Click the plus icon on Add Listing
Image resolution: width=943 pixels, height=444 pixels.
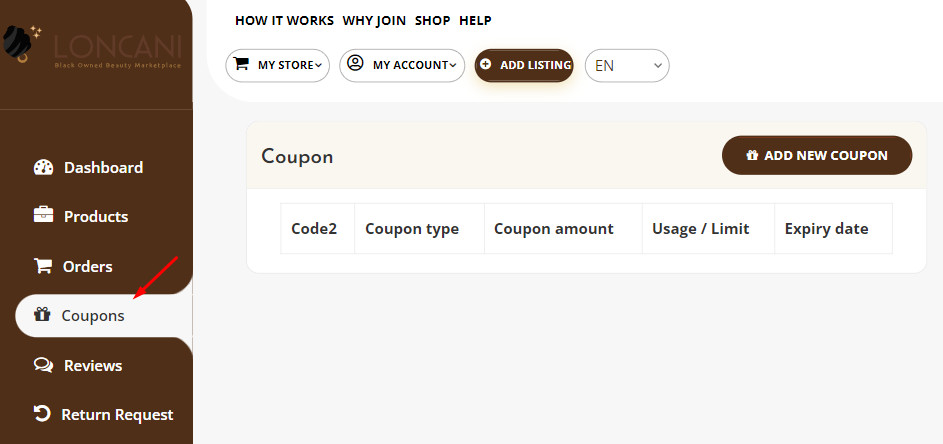pos(486,64)
